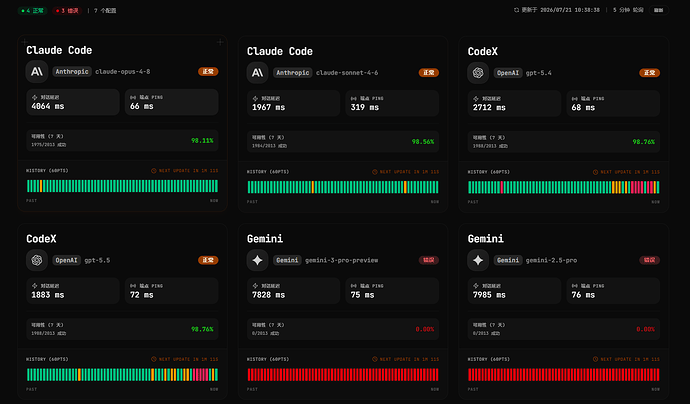Screen dimensions: 690x404
Task: Click the red error badge on gemini-2.5-pro
Action: (650, 260)
